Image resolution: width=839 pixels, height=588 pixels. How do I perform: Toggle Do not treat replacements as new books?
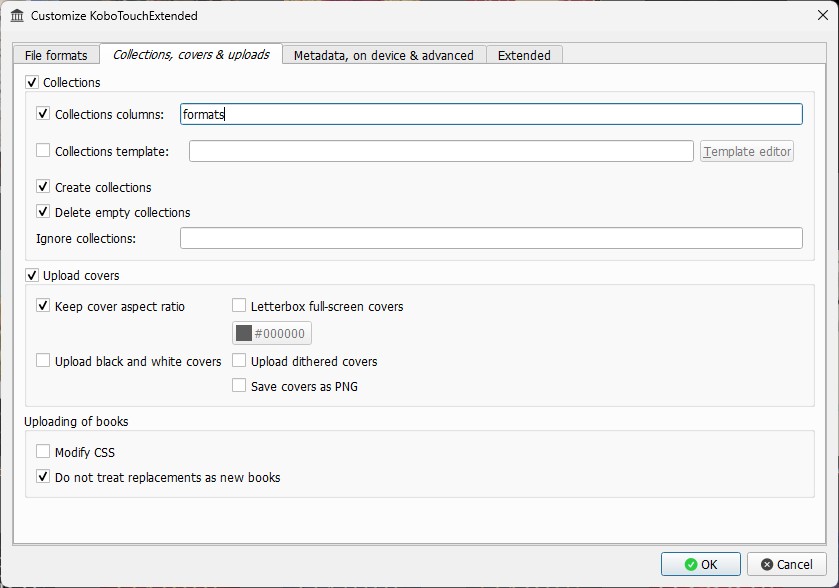[x=43, y=477]
